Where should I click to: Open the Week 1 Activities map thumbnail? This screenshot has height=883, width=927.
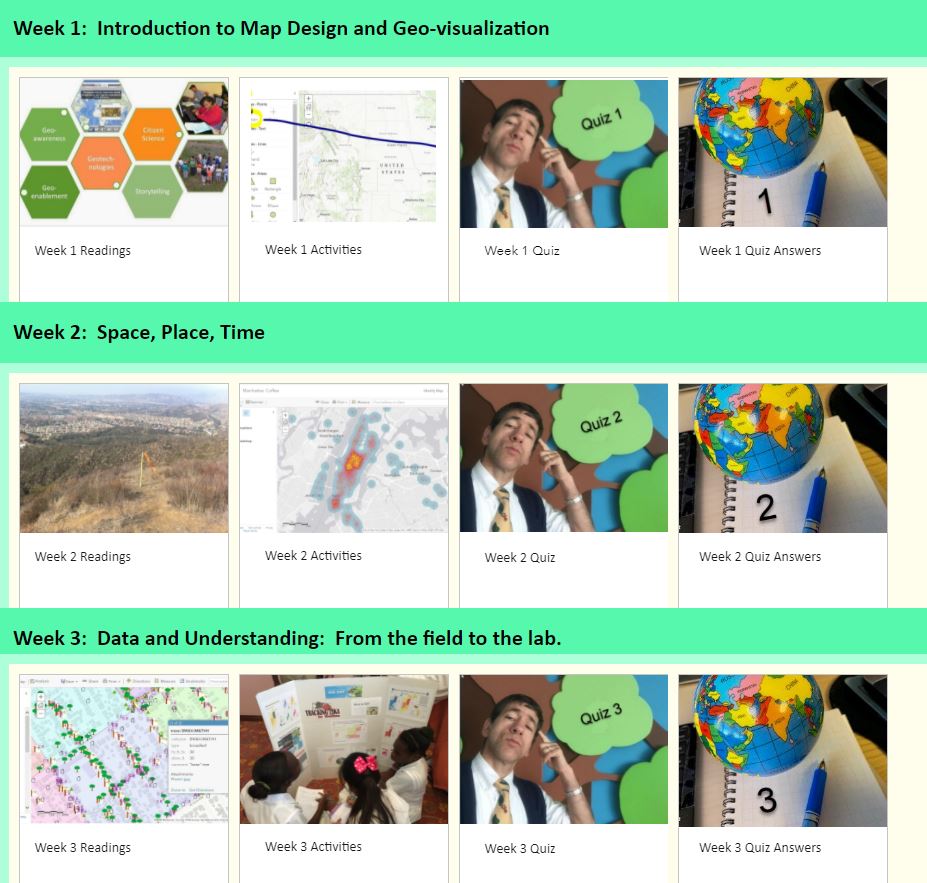coord(344,152)
